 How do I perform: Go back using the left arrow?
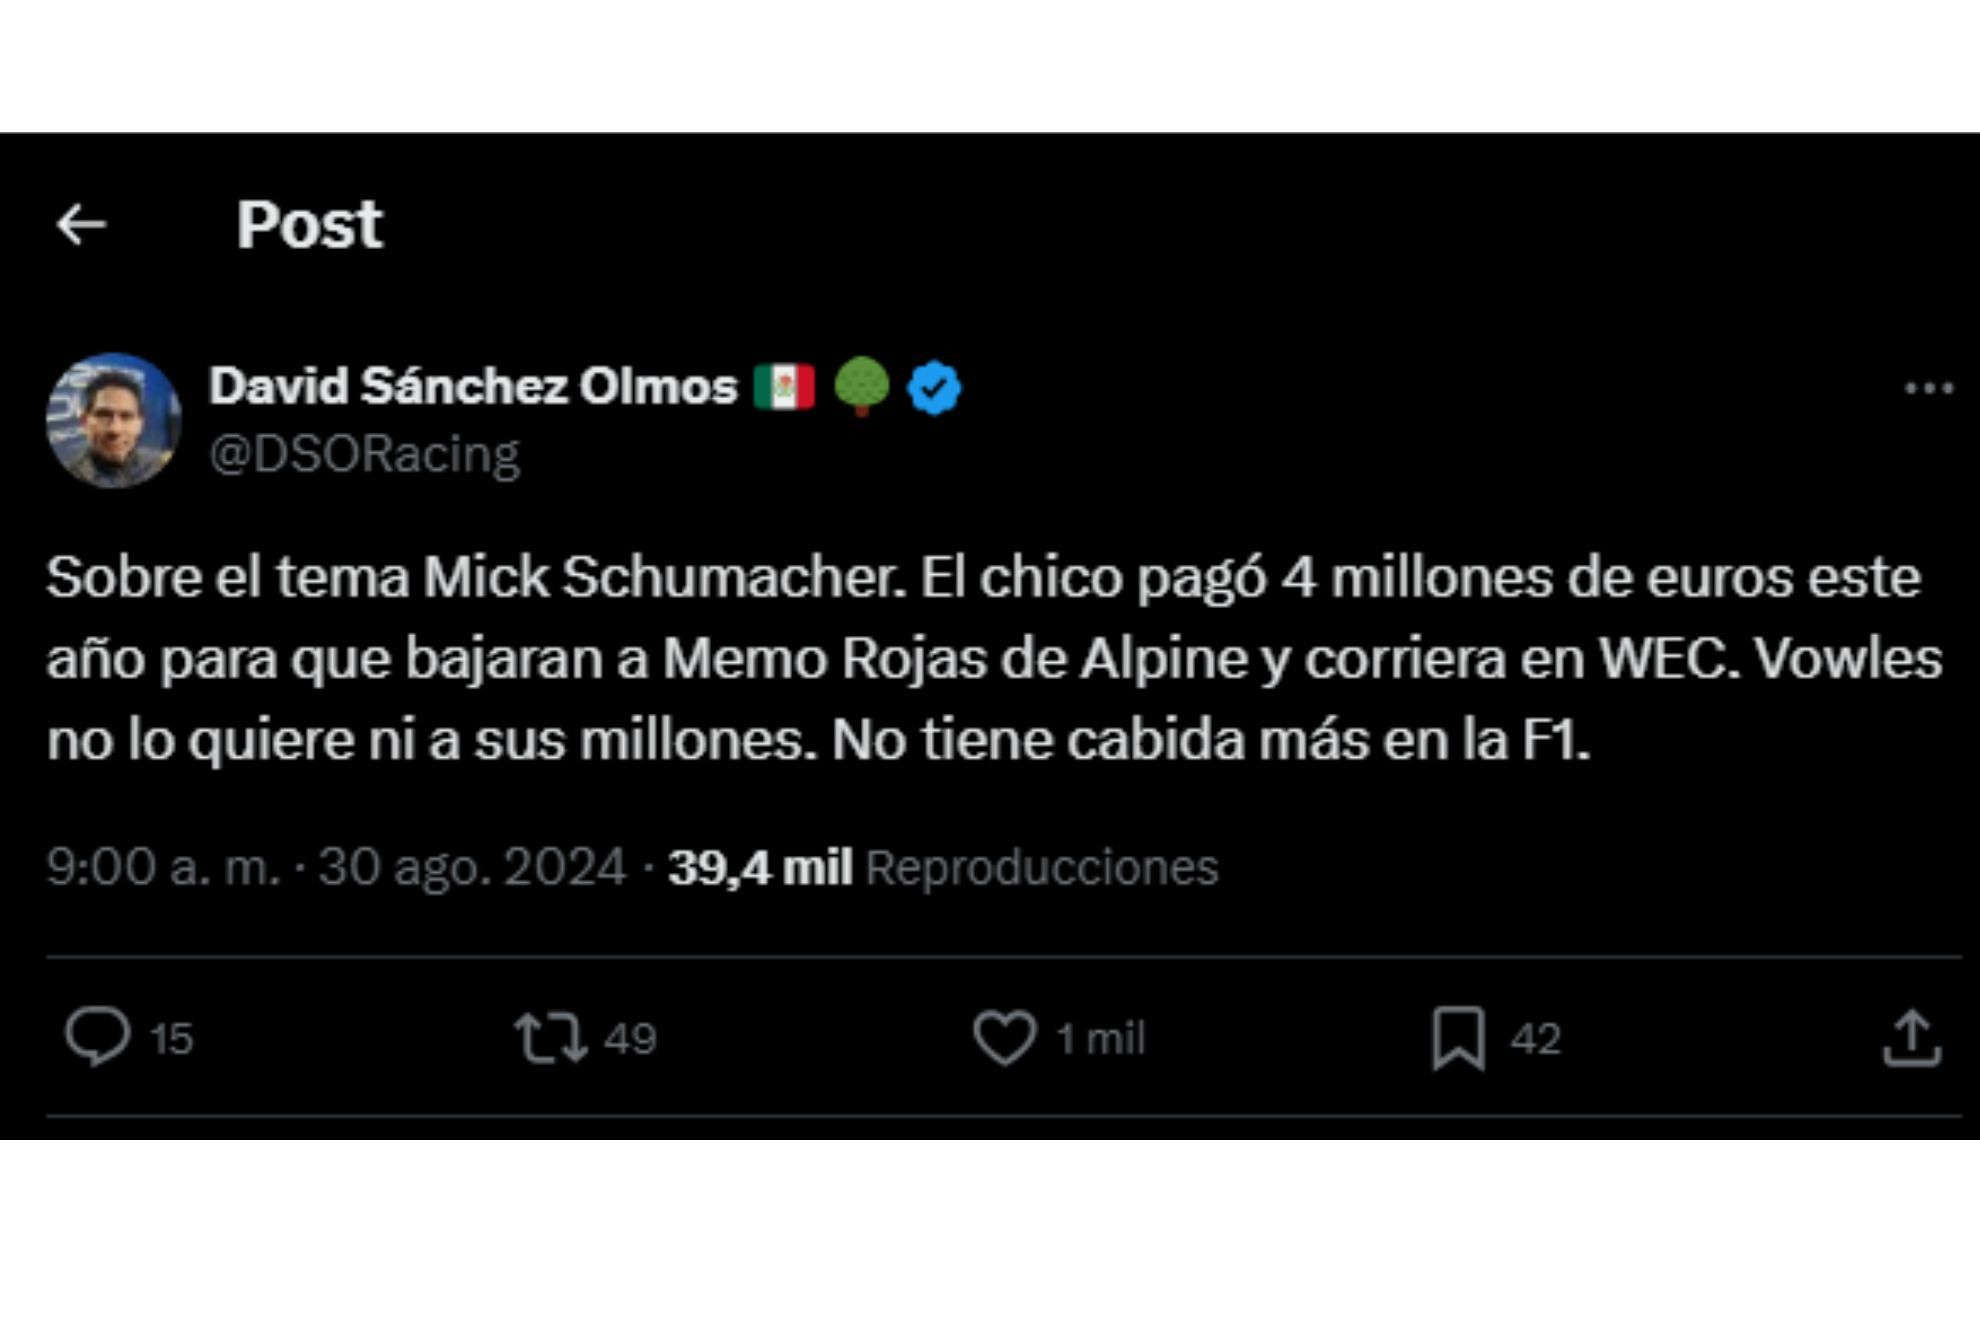[x=81, y=224]
